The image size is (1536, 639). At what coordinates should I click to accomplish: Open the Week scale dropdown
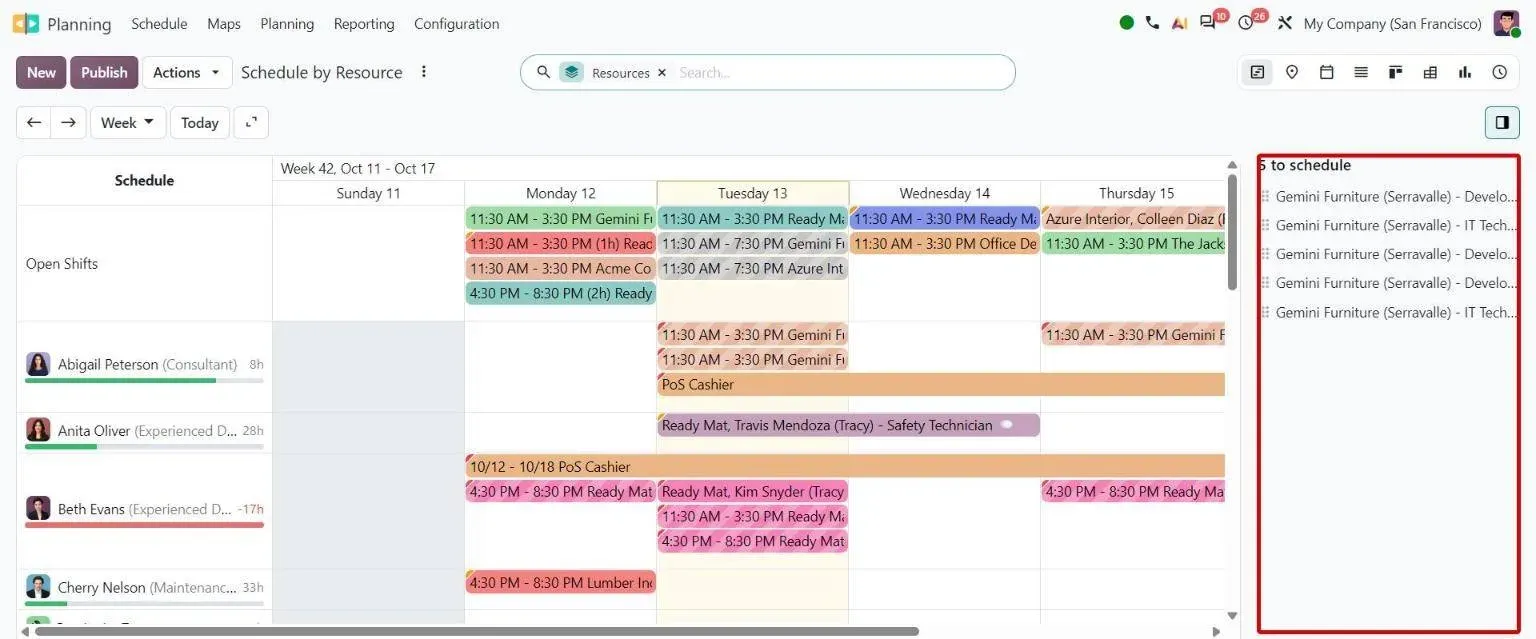pos(128,122)
